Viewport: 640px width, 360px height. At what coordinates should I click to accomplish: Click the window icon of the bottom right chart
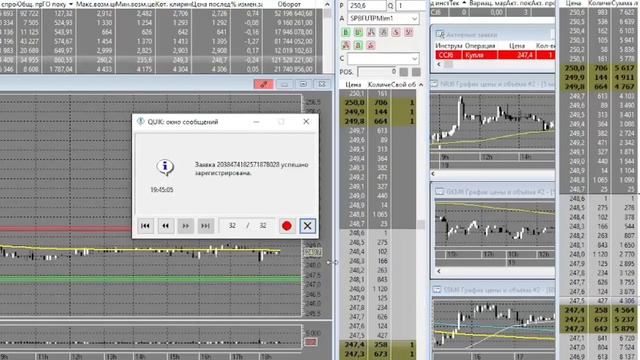(x=437, y=289)
